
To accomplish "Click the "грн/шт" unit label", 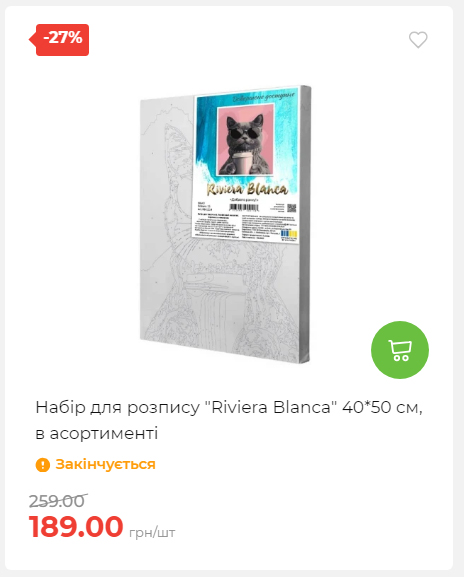I will point(152,532).
